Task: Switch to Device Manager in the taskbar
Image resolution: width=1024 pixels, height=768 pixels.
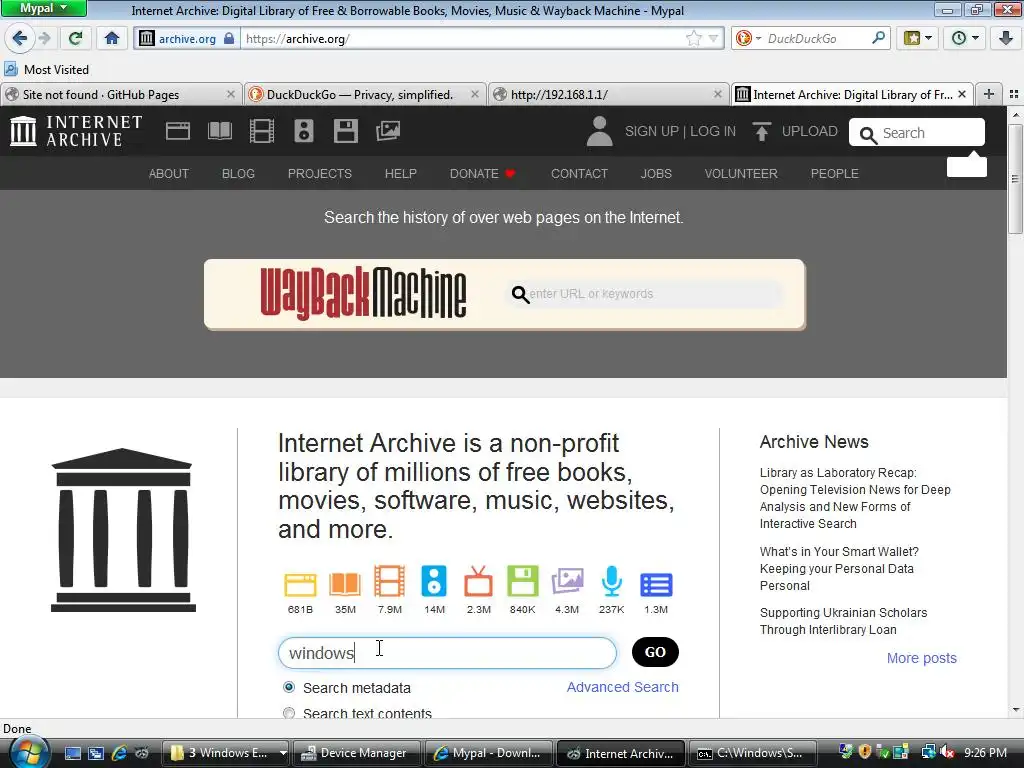Action: tap(357, 753)
